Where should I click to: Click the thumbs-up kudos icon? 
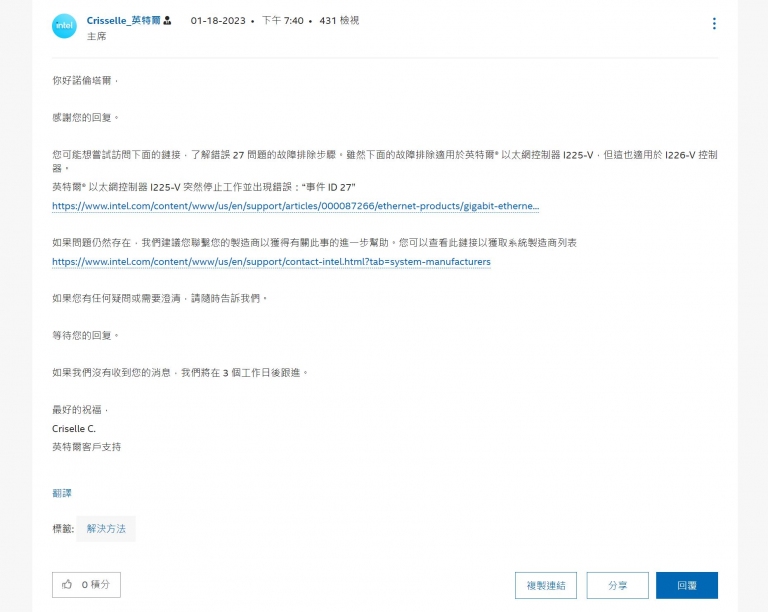(x=67, y=584)
